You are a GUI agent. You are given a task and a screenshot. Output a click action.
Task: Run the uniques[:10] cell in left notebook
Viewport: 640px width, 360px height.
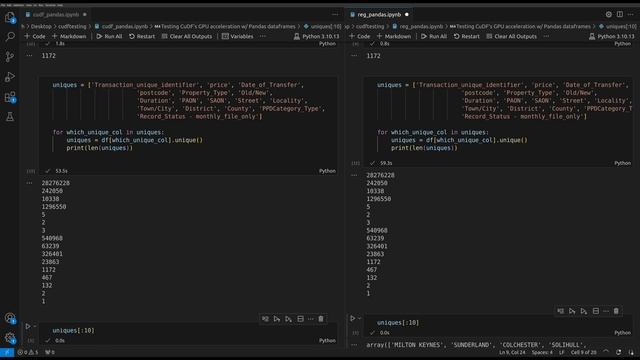(x=28, y=327)
